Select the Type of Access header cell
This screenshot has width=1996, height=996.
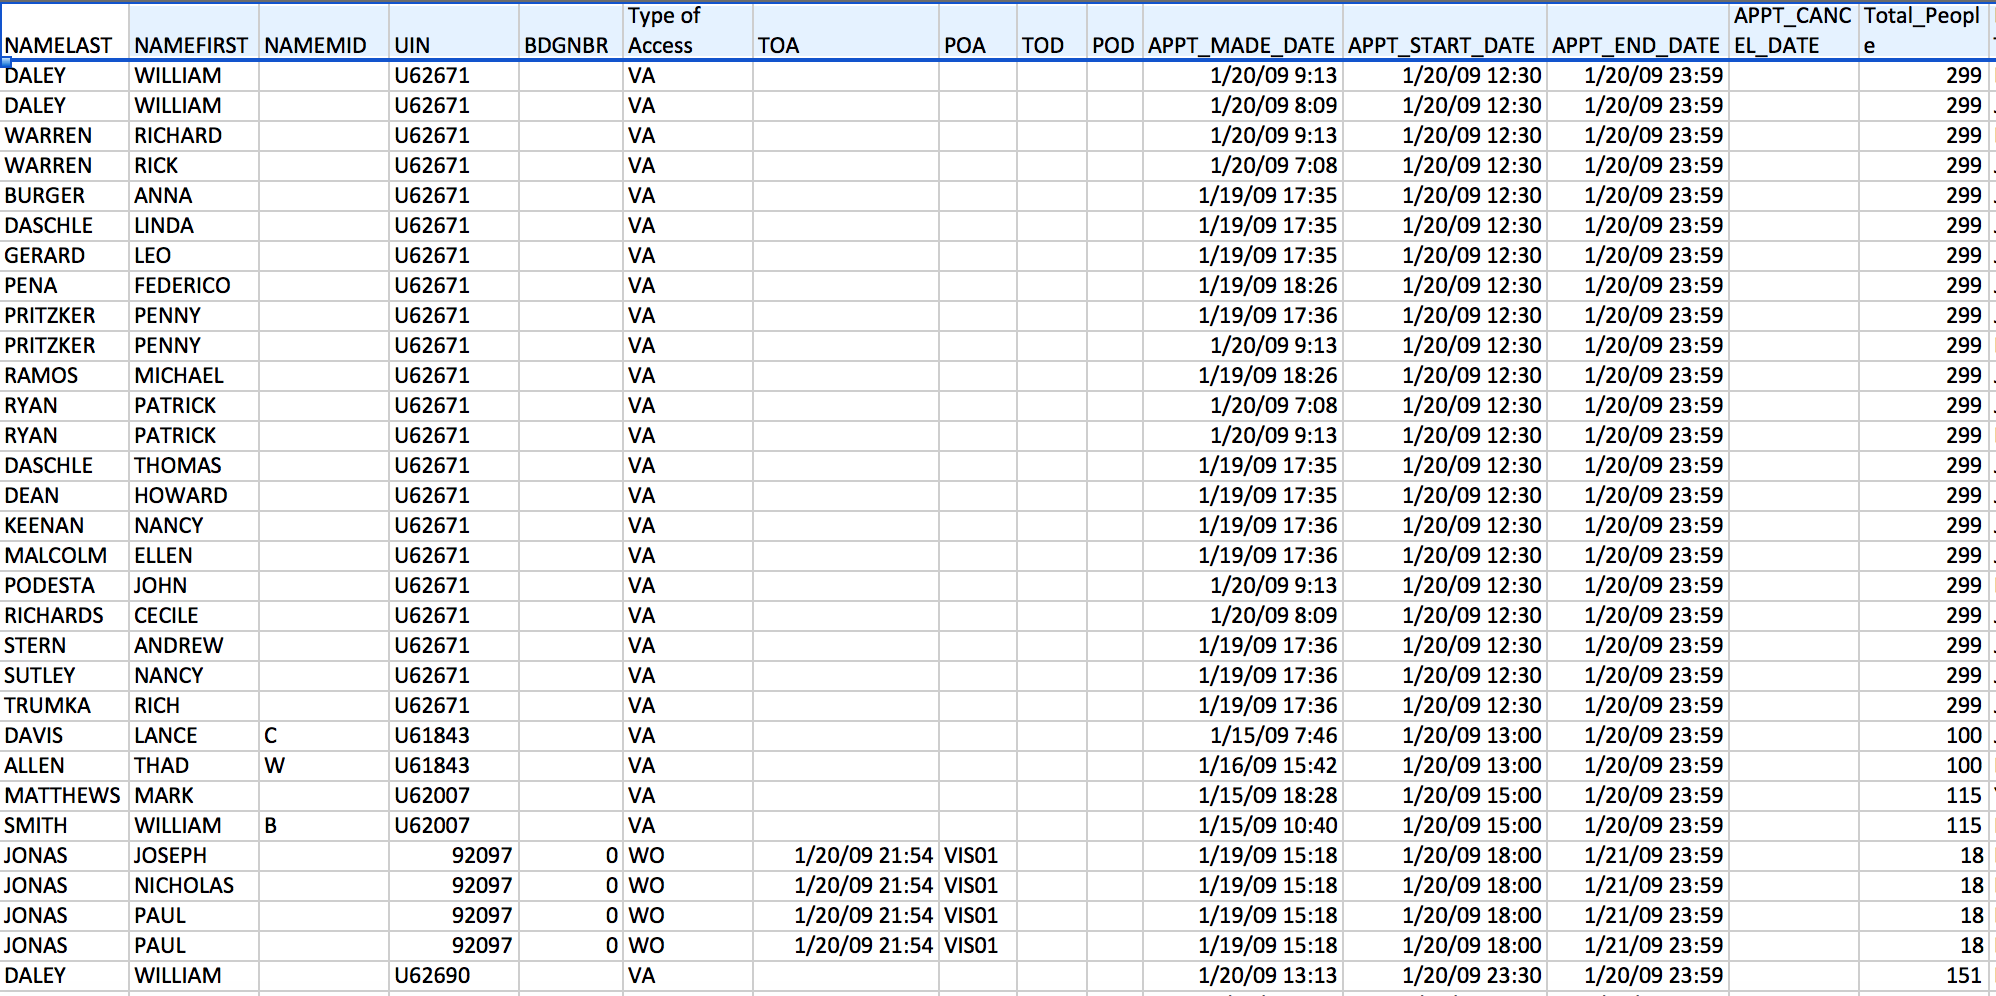point(688,31)
